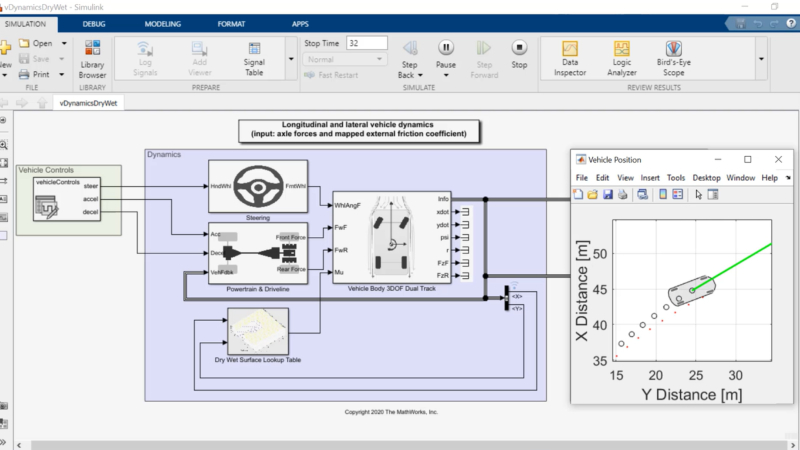The height and width of the screenshot is (450, 800).
Task: Click Print Figure icon in Vehicle Position toolbar
Action: coord(622,194)
